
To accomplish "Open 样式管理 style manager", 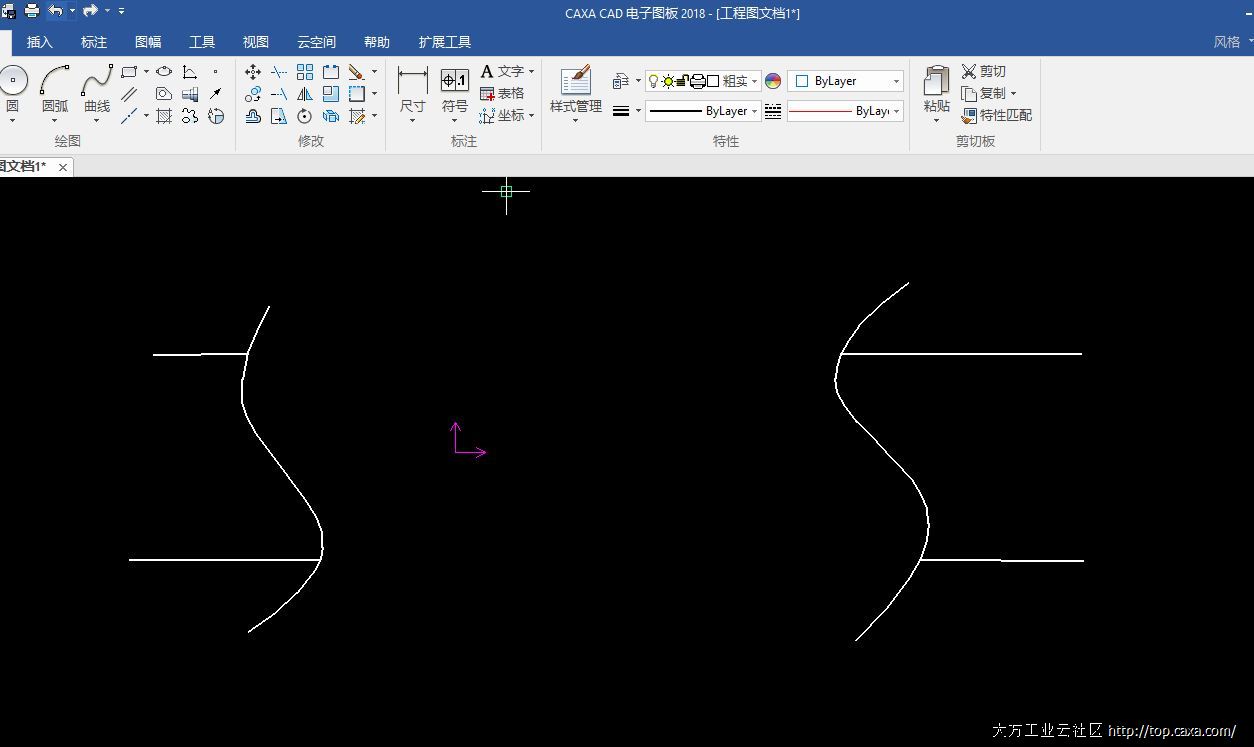I will click(x=576, y=88).
